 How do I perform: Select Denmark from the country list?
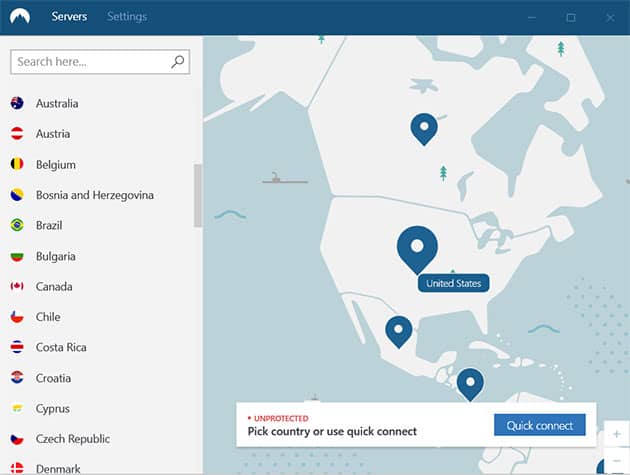[x=58, y=469]
